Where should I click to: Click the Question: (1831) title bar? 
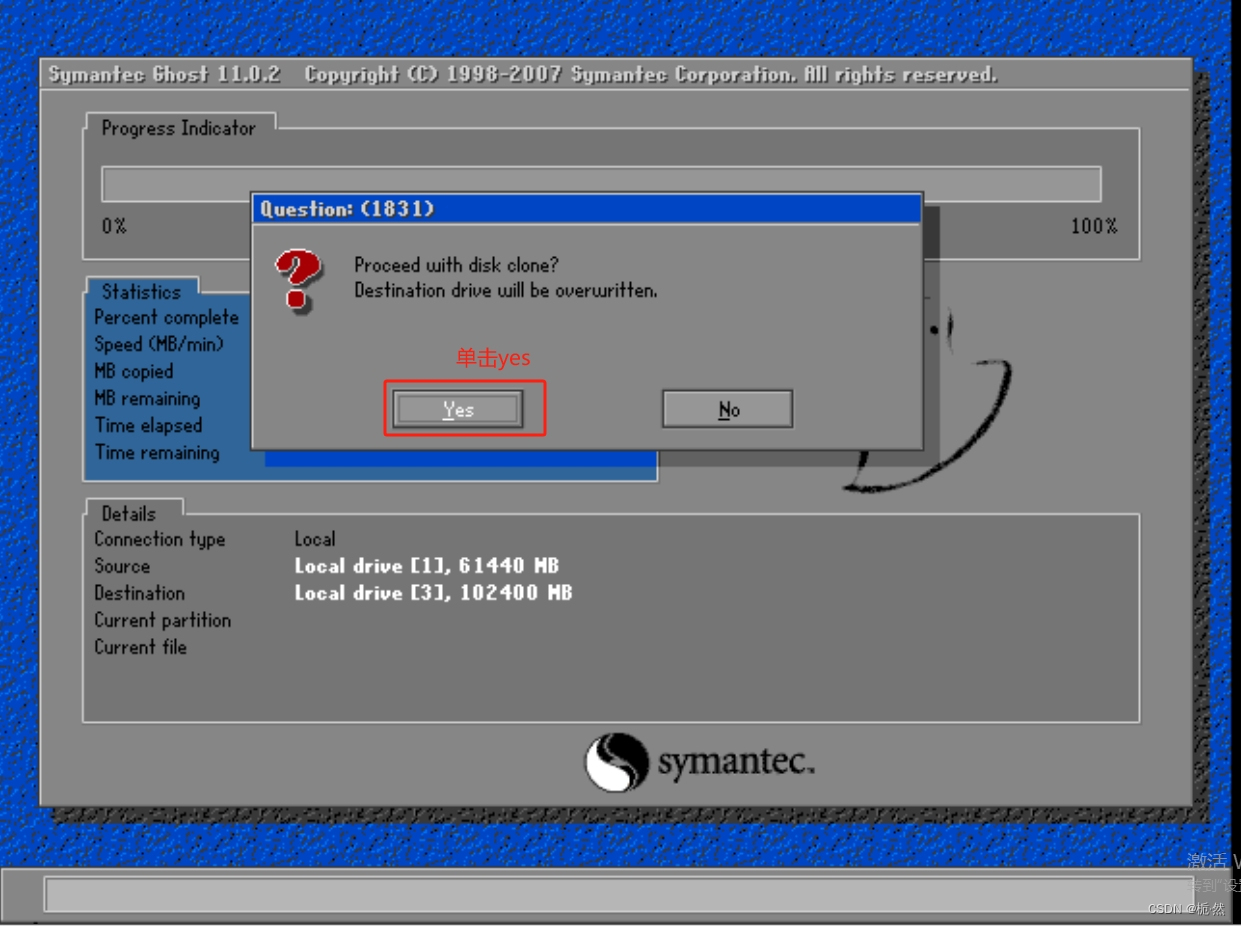(x=586, y=209)
